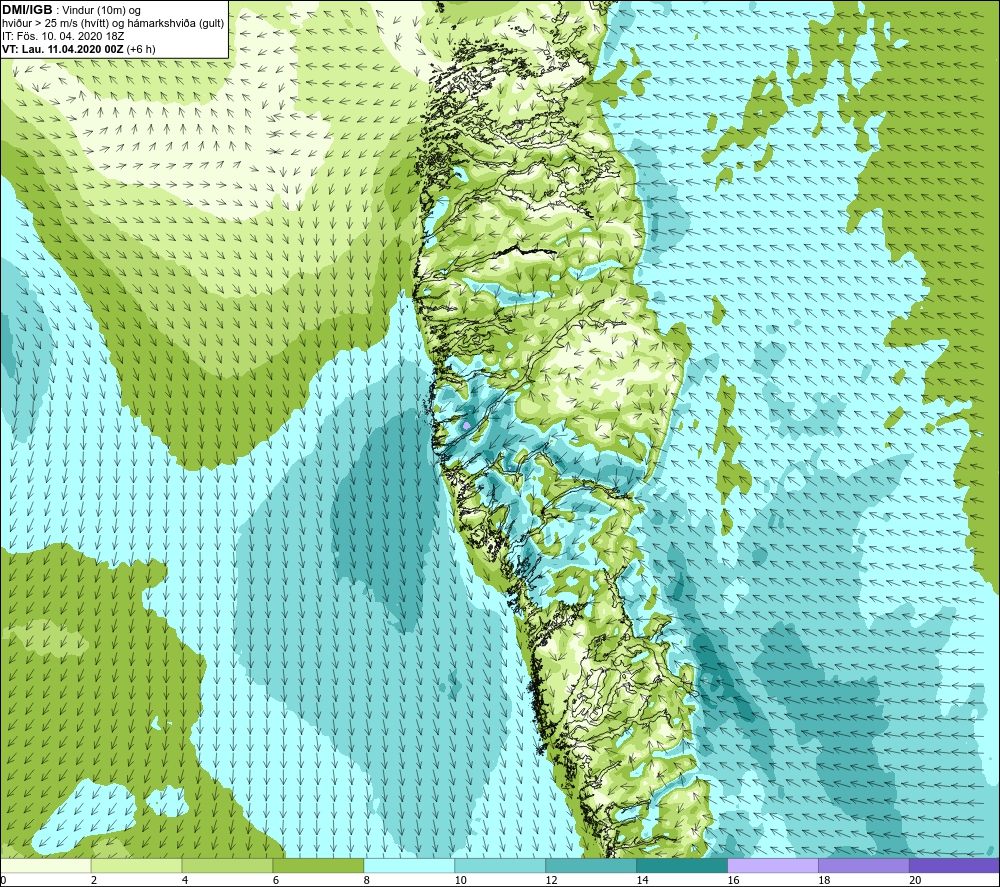1000x887 pixels.
Task: Click the 18–20 m/s purple legend swatch
Action: pyautogui.click(x=864, y=865)
